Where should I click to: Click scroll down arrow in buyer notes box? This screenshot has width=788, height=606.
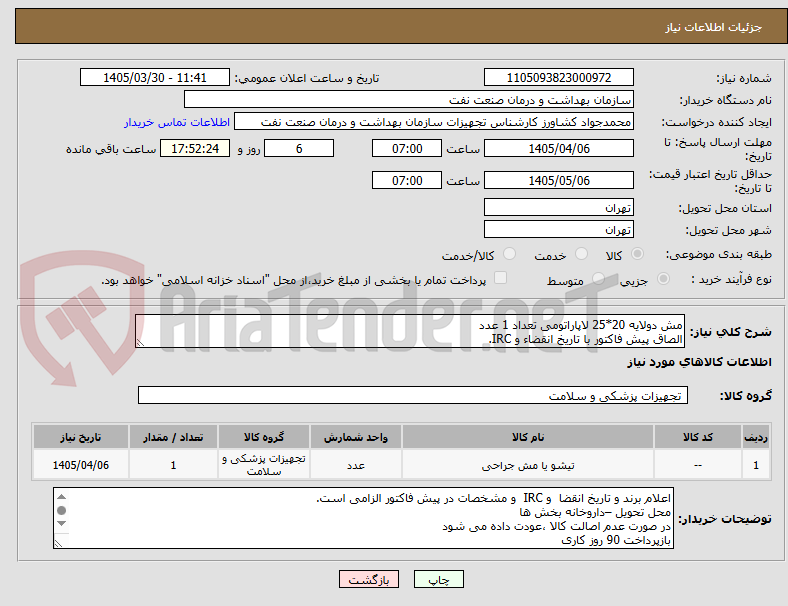tap(61, 524)
